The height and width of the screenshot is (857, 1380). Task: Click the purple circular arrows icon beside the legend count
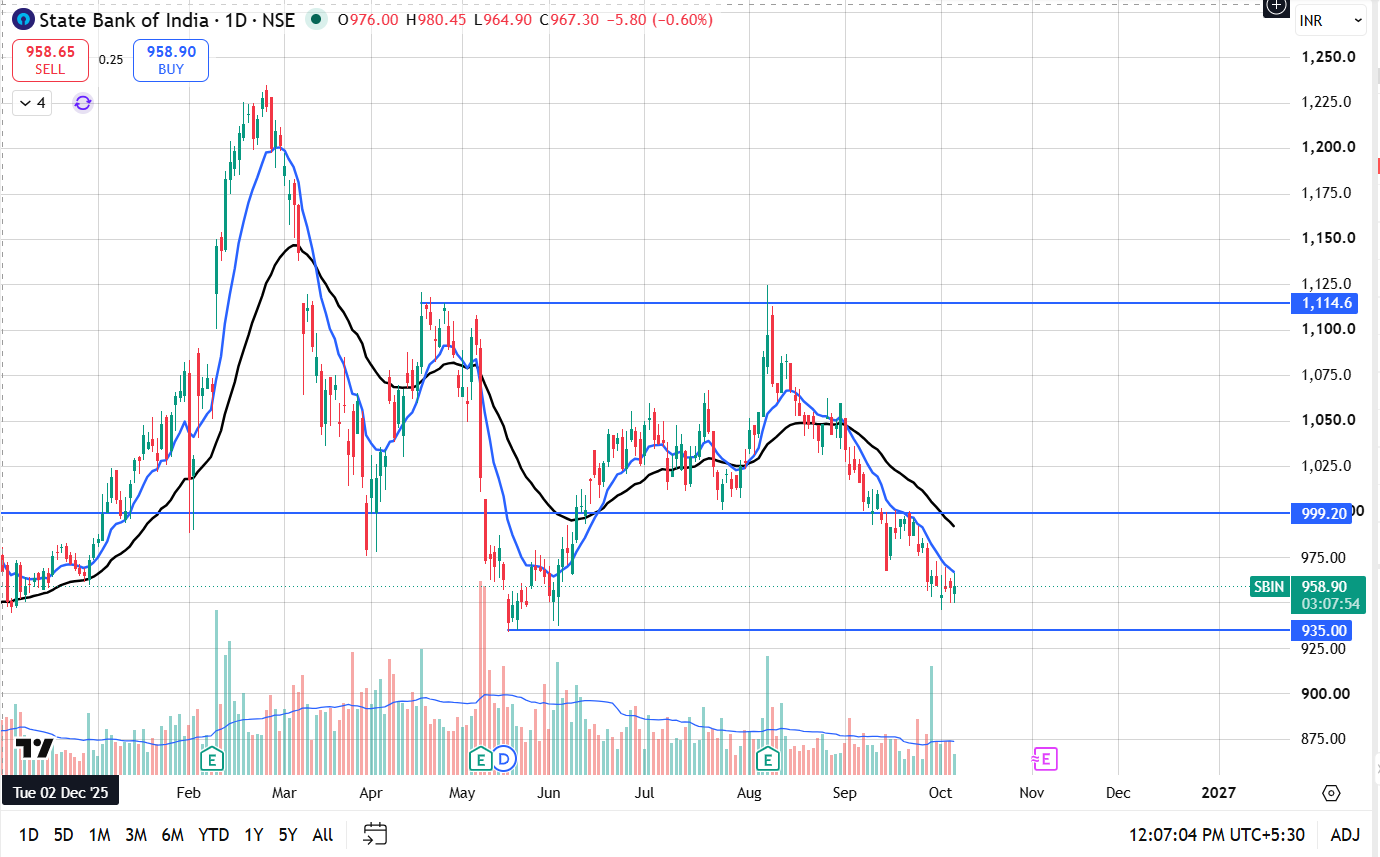(x=83, y=102)
